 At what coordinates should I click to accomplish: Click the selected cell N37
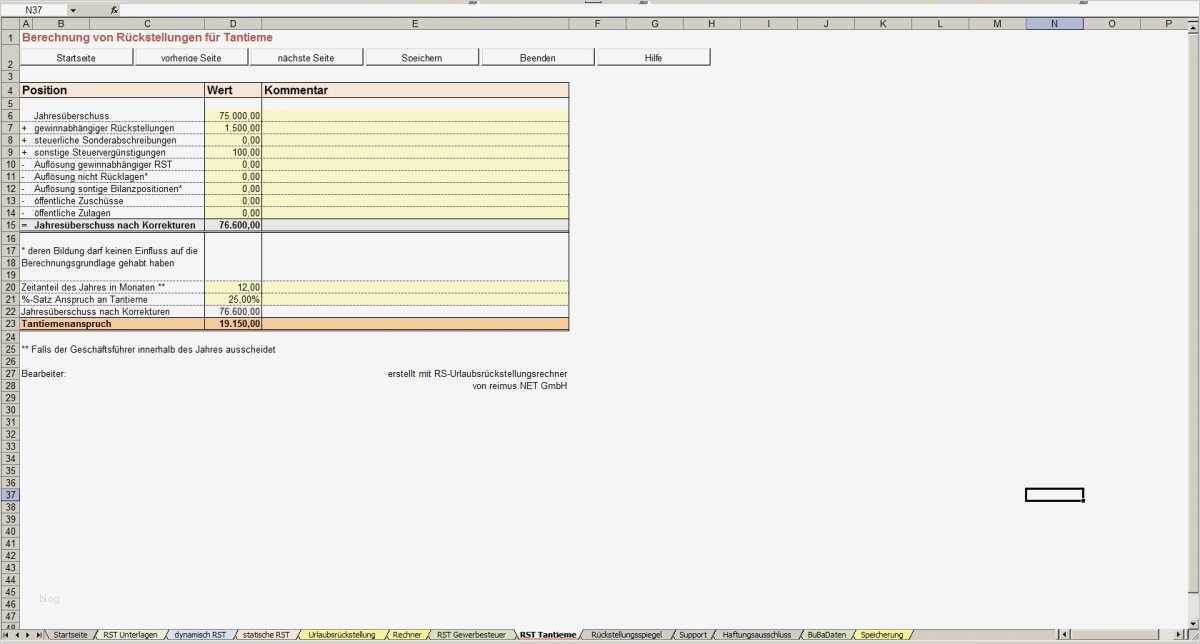coord(1054,495)
